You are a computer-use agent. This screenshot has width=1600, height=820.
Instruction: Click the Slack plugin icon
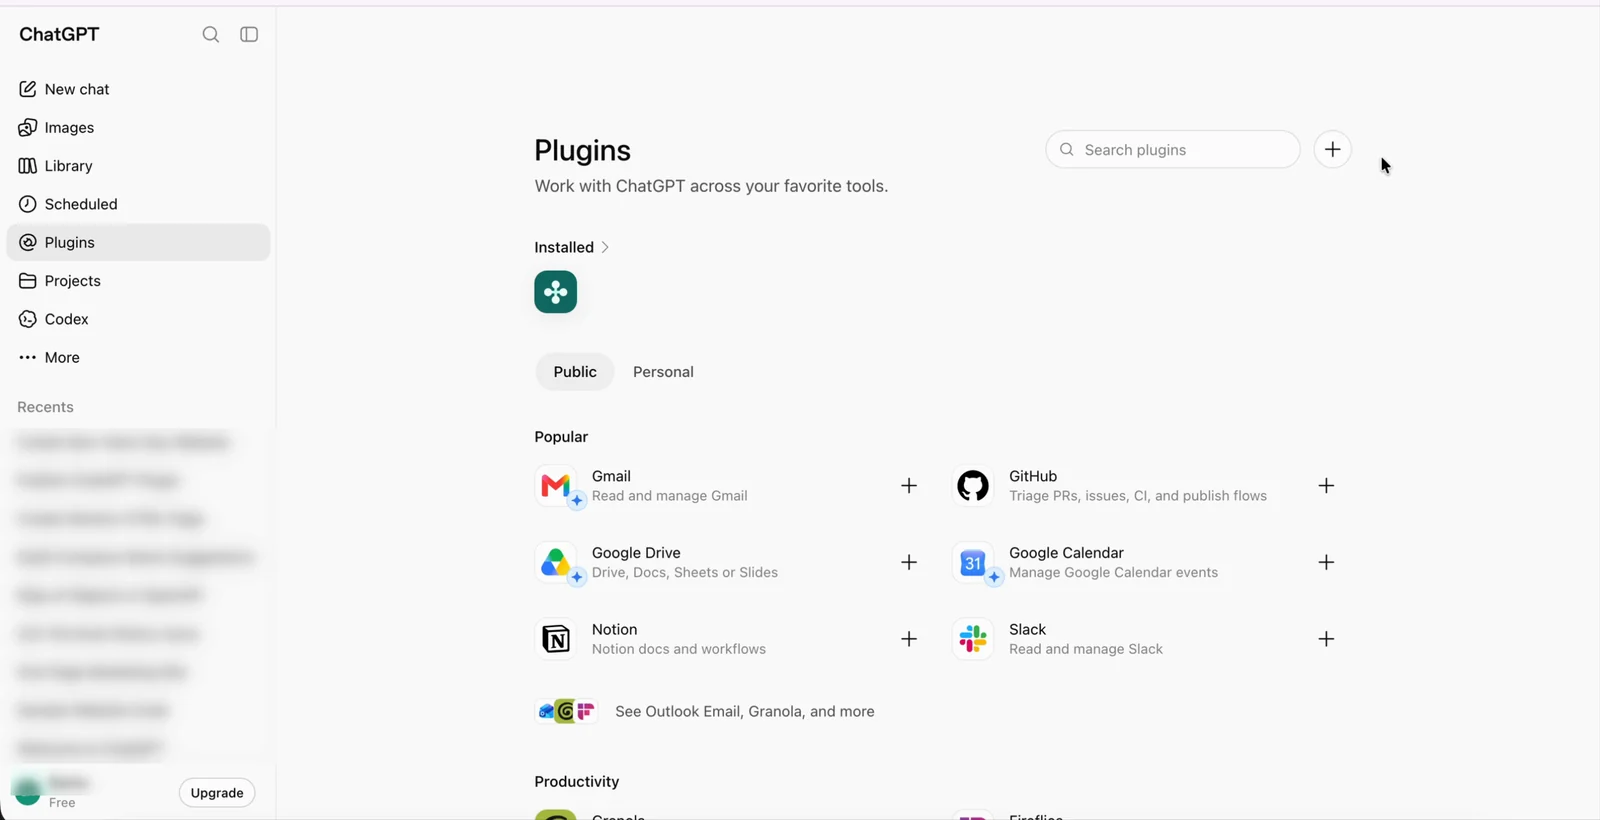point(973,639)
